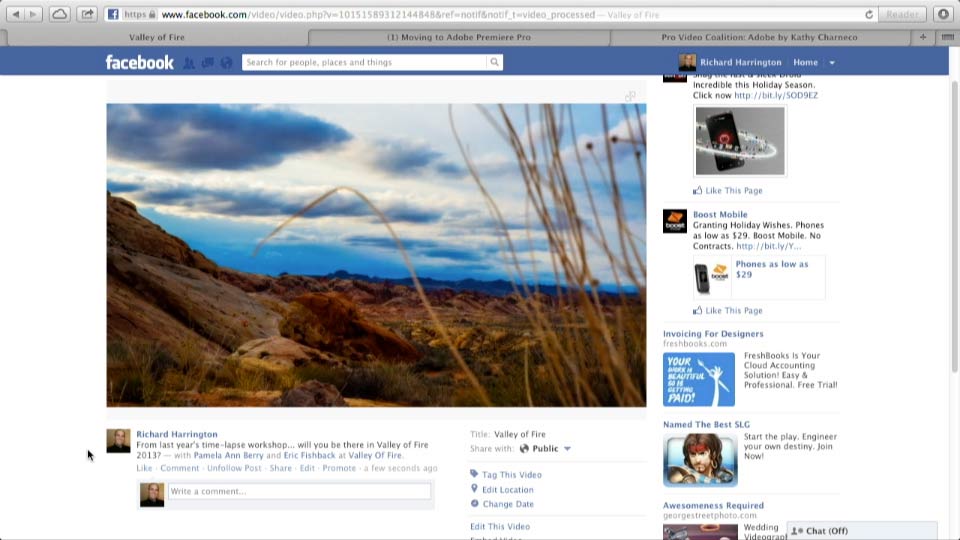Open Eric Fishback profile link
The height and width of the screenshot is (540, 960).
click(309, 456)
